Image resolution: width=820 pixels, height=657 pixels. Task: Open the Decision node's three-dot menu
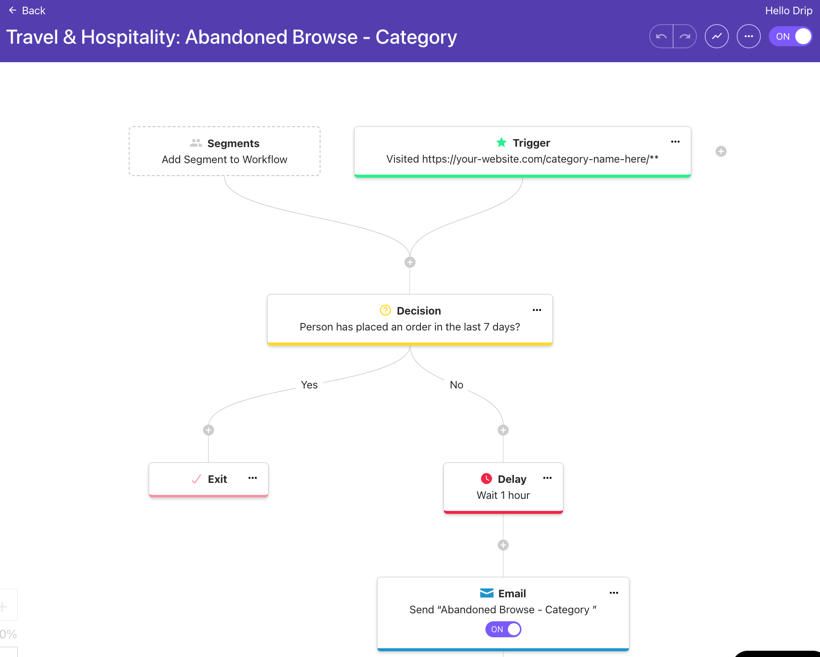tap(537, 310)
